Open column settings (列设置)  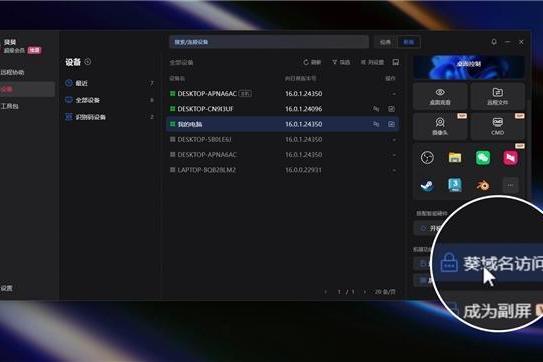[x=372, y=62]
